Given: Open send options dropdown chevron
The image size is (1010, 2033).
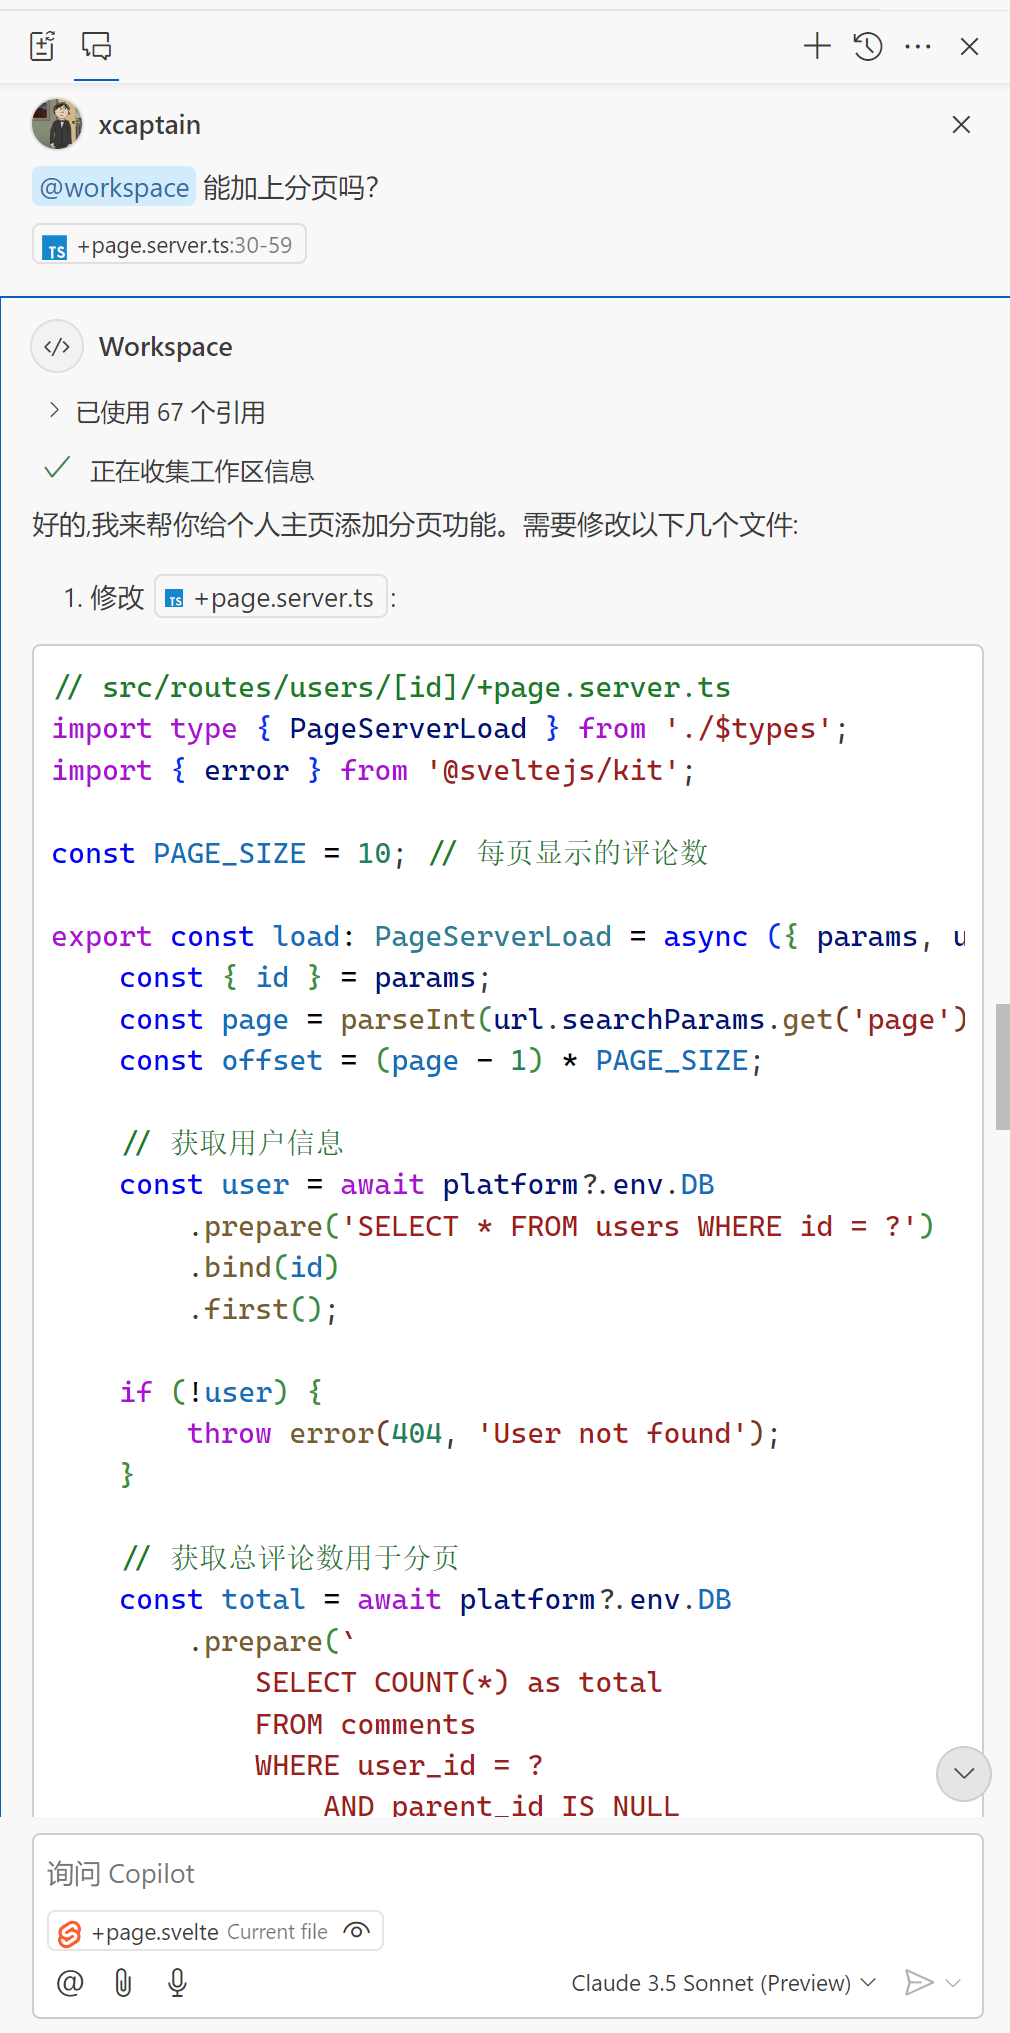Looking at the screenshot, I should coord(953,1982).
